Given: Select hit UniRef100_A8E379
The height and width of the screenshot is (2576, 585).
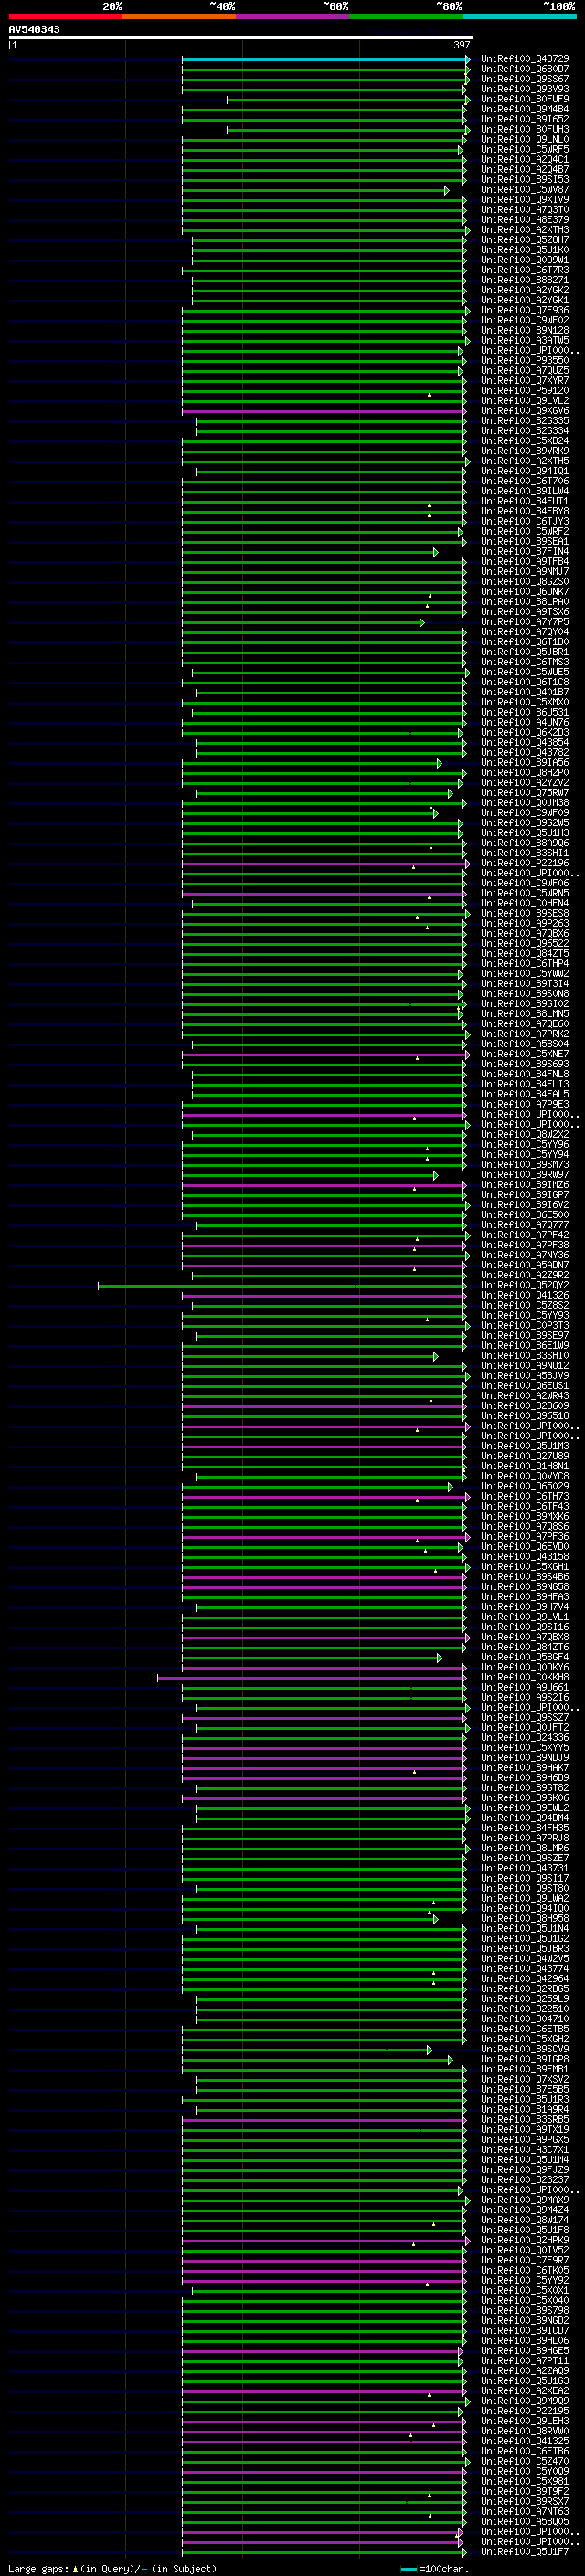Looking at the screenshot, I should pos(524,220).
